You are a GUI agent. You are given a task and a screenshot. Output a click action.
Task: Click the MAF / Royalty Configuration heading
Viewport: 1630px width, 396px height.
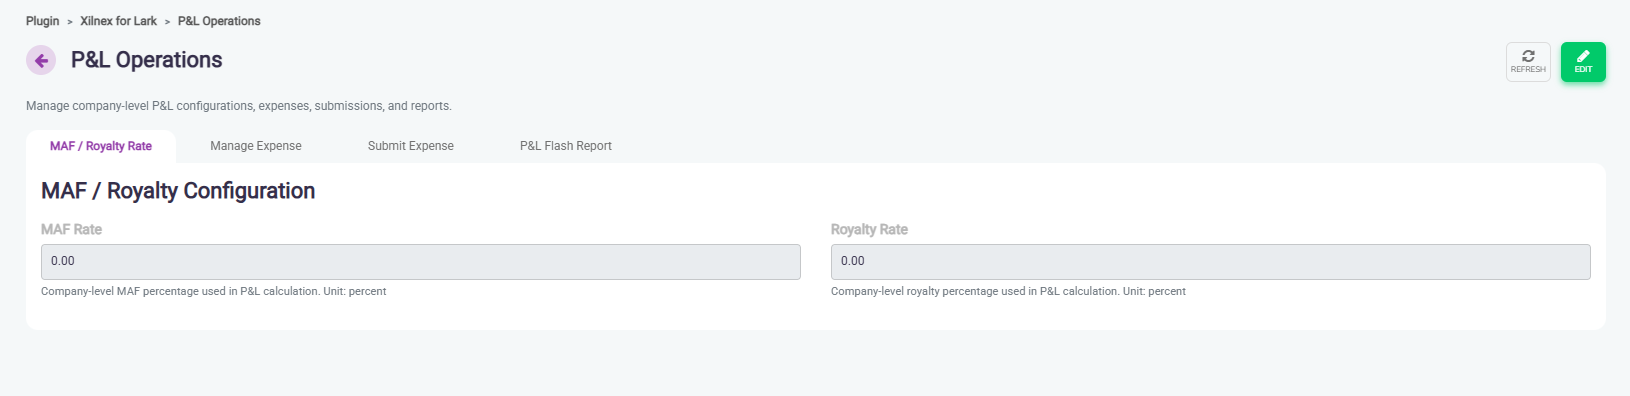[x=178, y=191]
